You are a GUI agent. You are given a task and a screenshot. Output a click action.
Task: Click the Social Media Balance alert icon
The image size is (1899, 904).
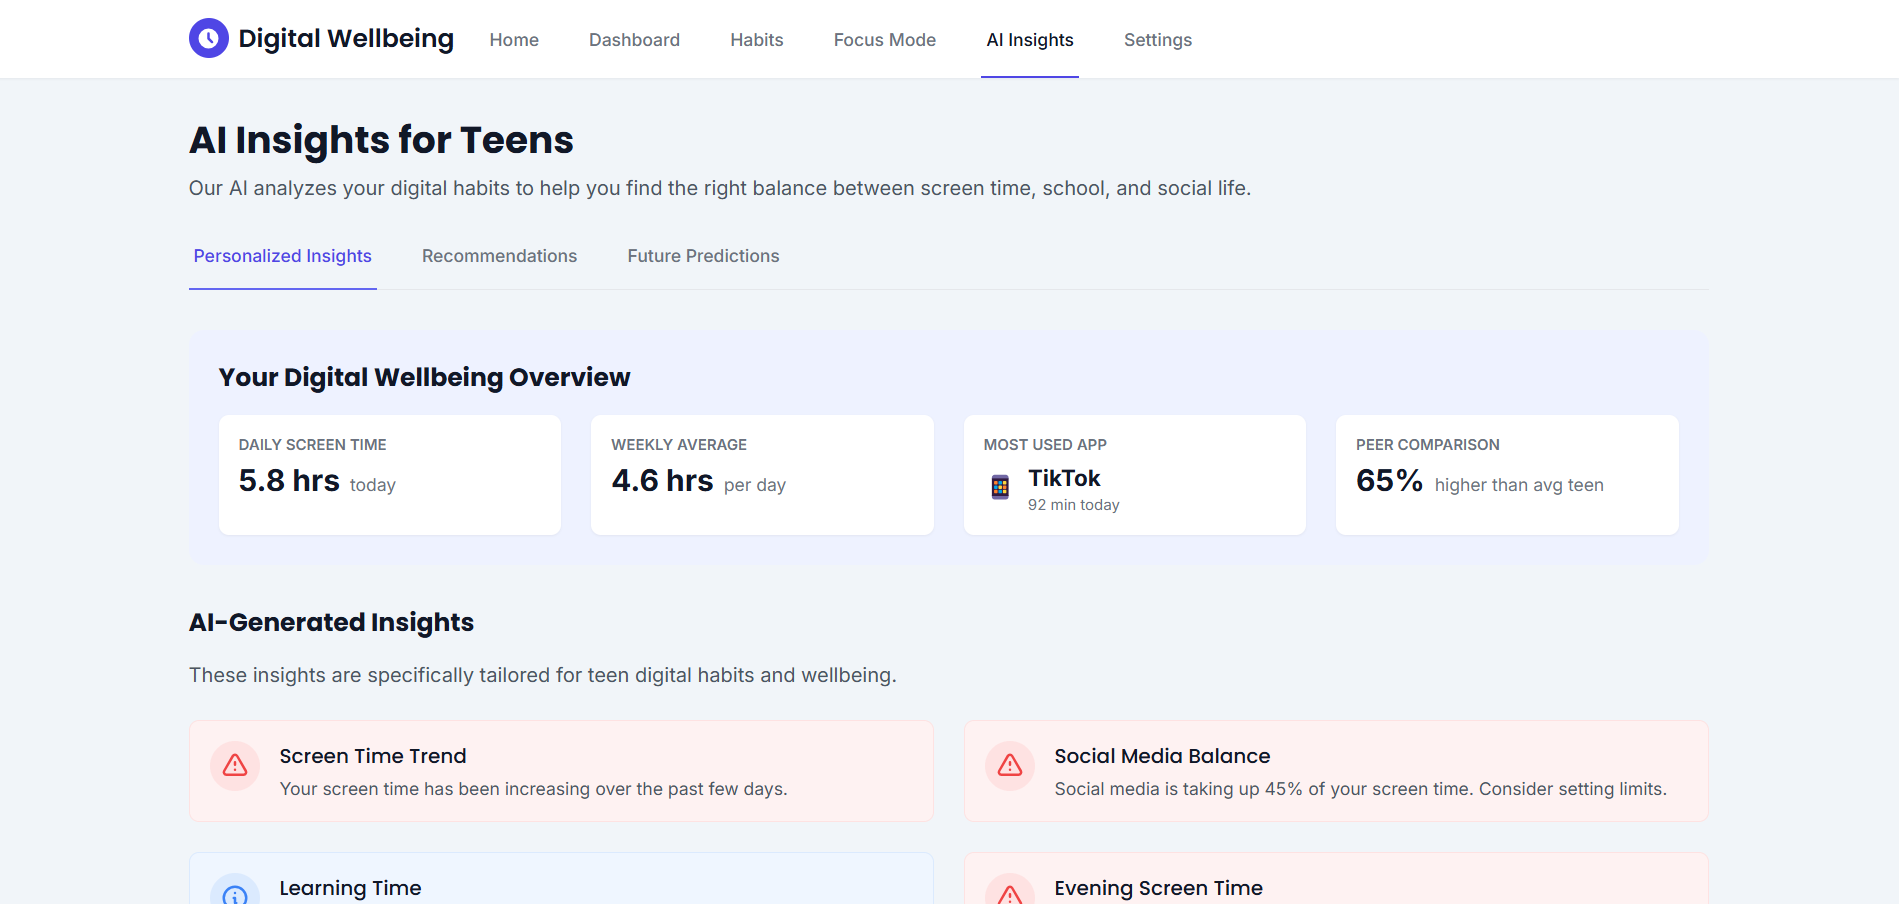[x=1010, y=765]
